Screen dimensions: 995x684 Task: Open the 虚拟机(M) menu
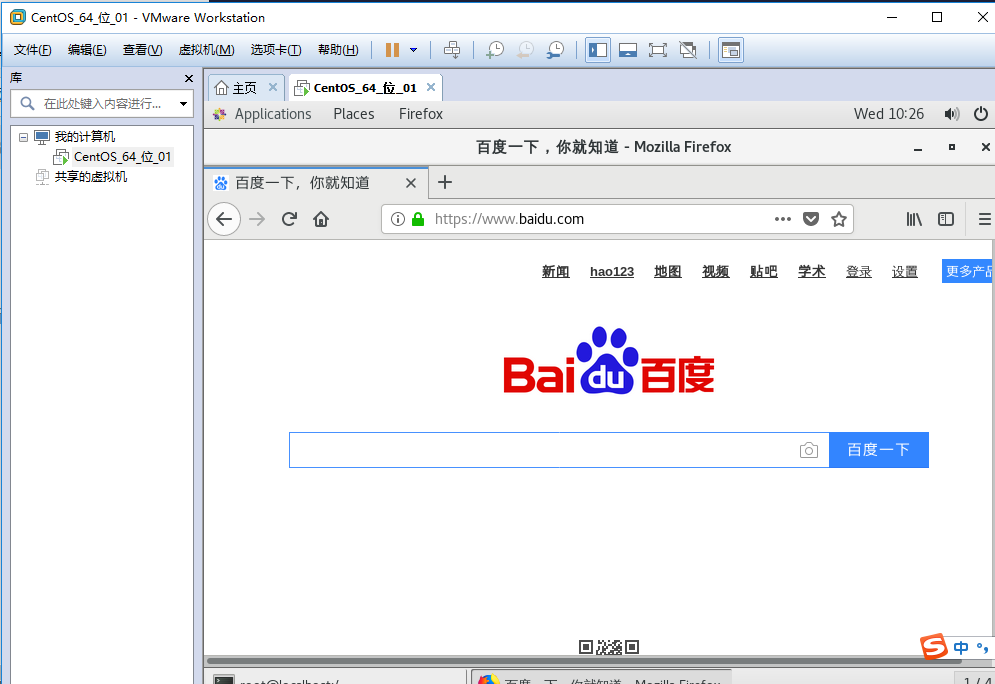point(206,49)
